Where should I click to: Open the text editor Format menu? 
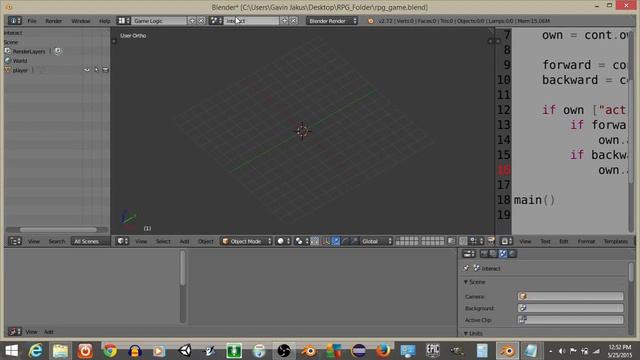tap(586, 242)
